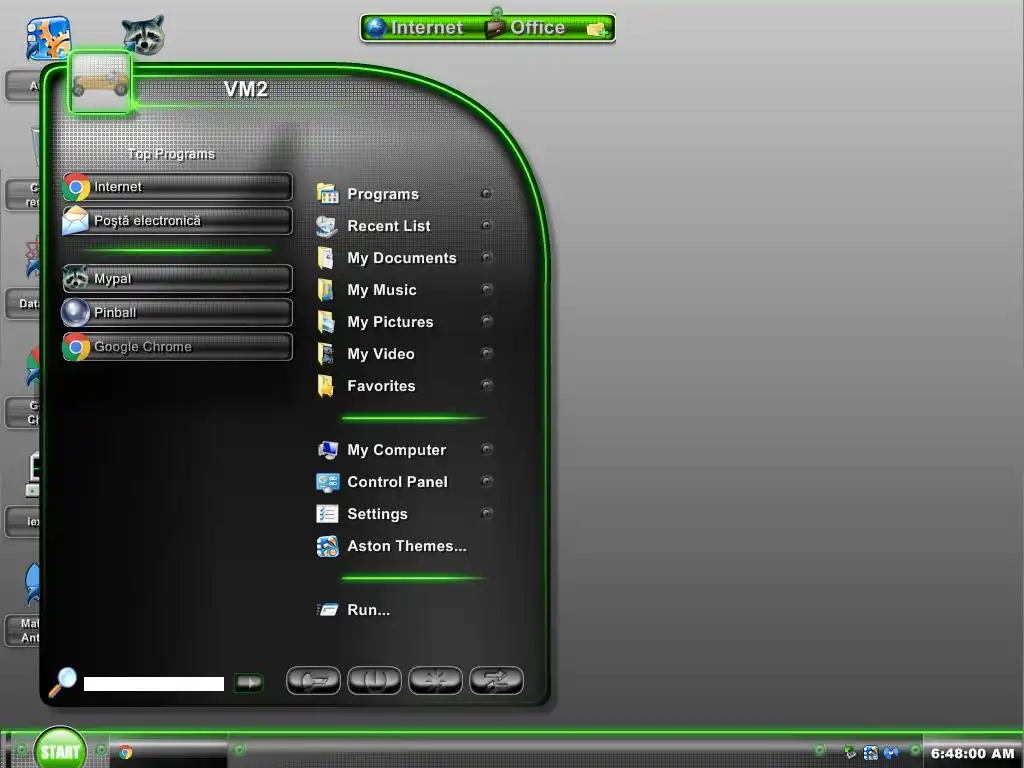Click the Favorites star folder icon

click(x=326, y=386)
